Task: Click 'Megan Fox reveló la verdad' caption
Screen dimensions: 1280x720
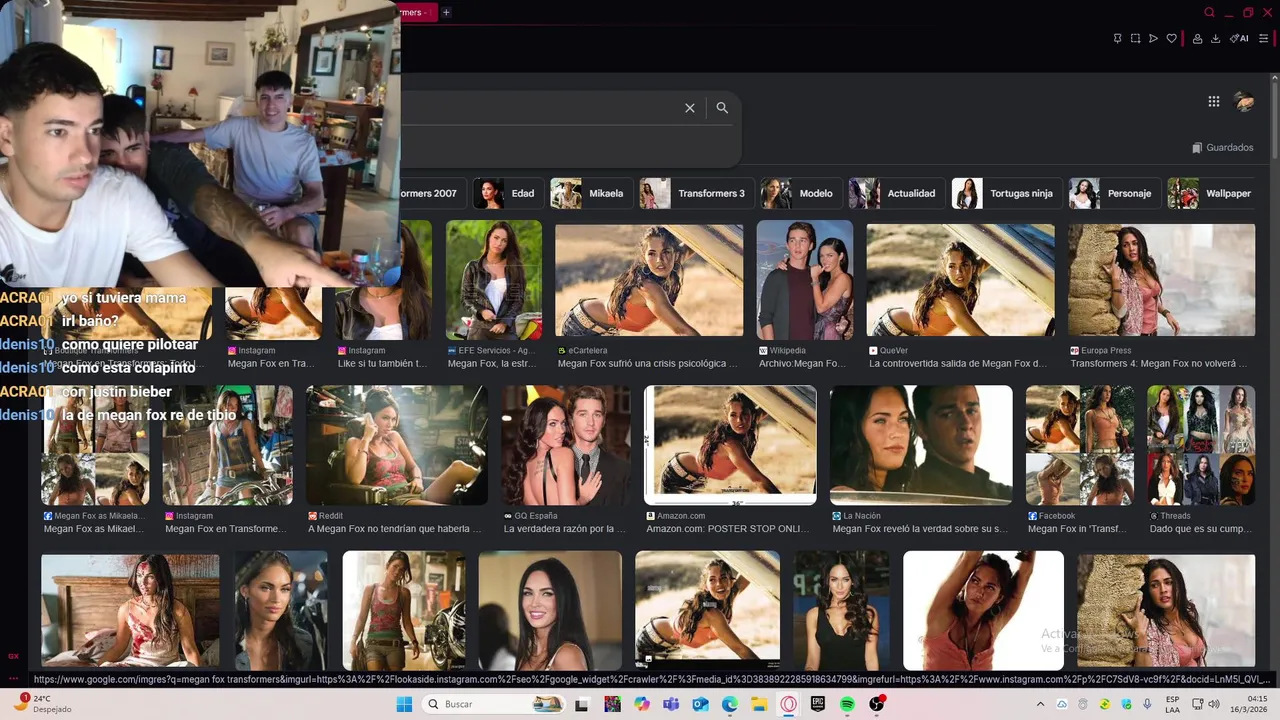Action: 920,529
